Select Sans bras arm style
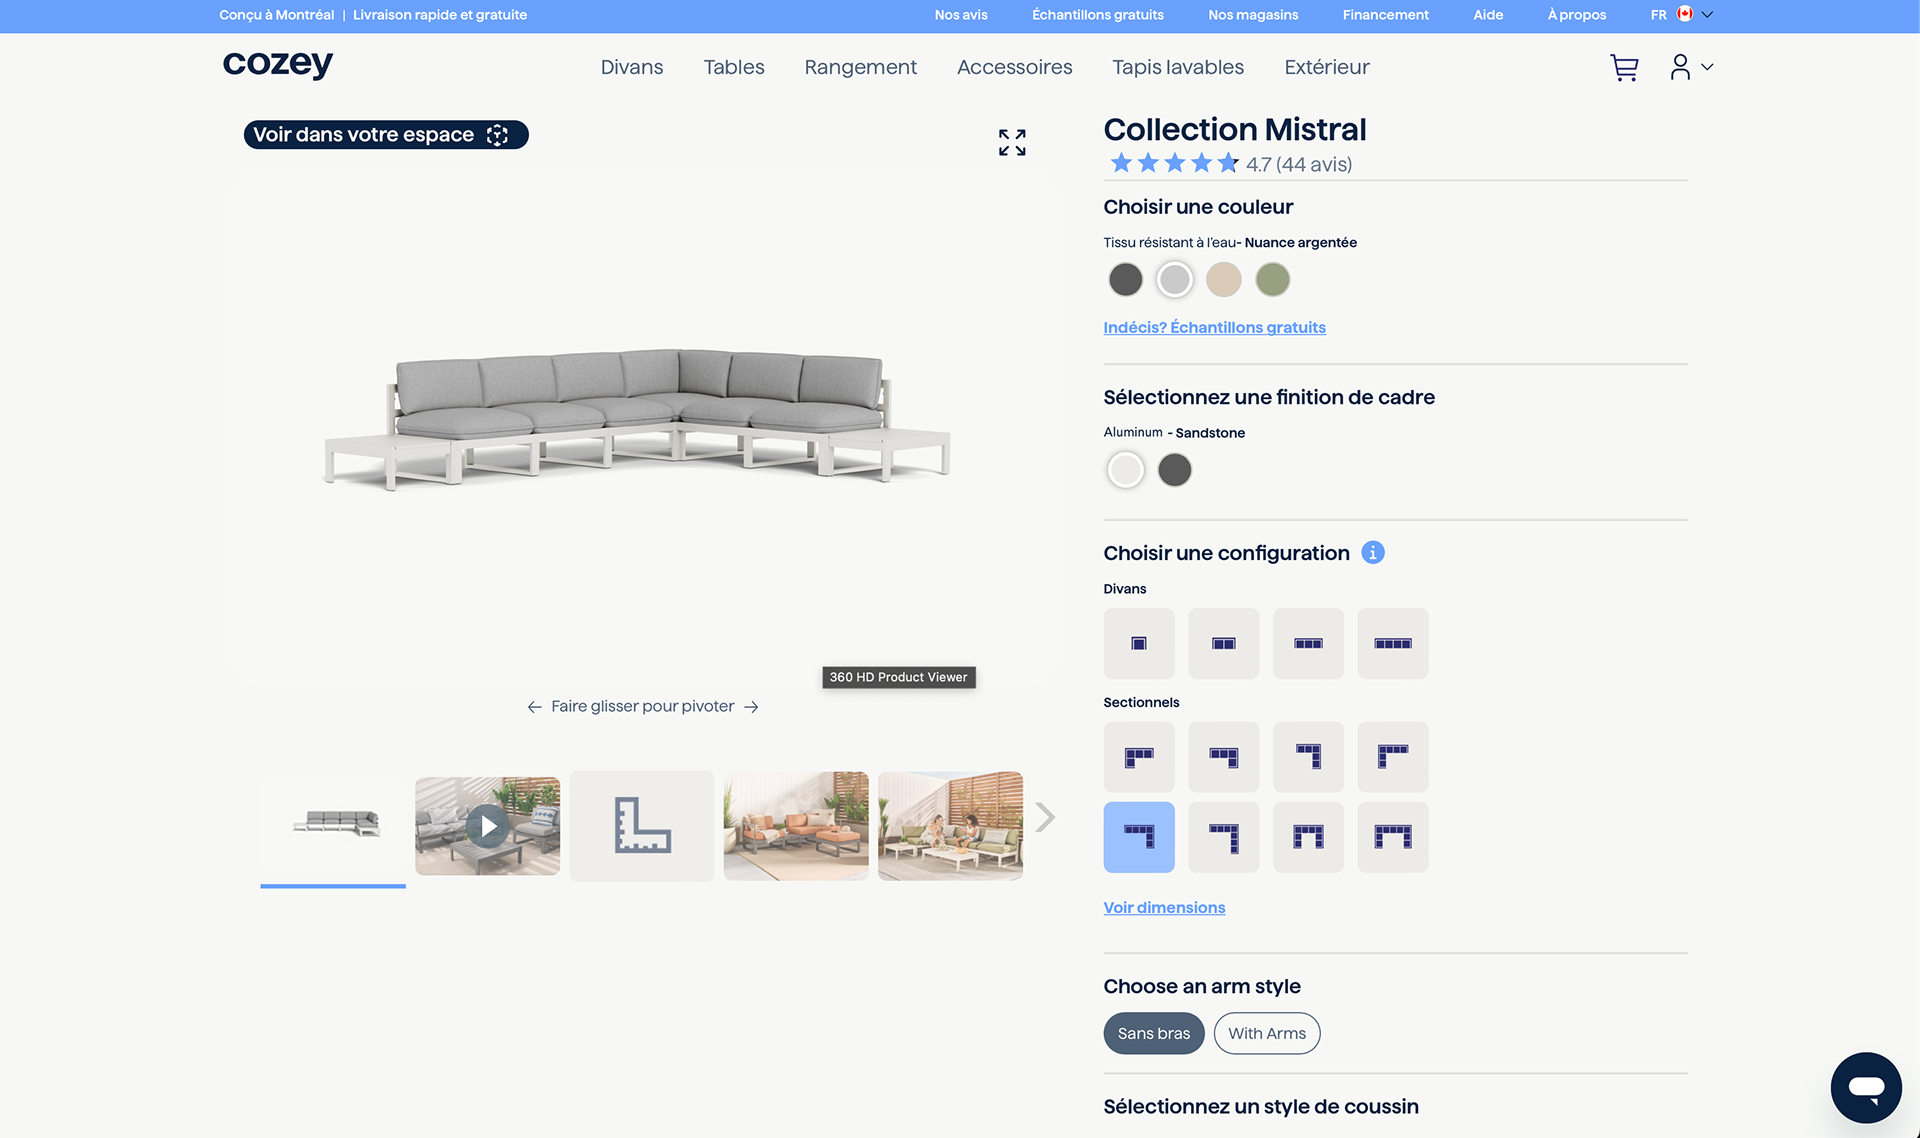 (1154, 1033)
